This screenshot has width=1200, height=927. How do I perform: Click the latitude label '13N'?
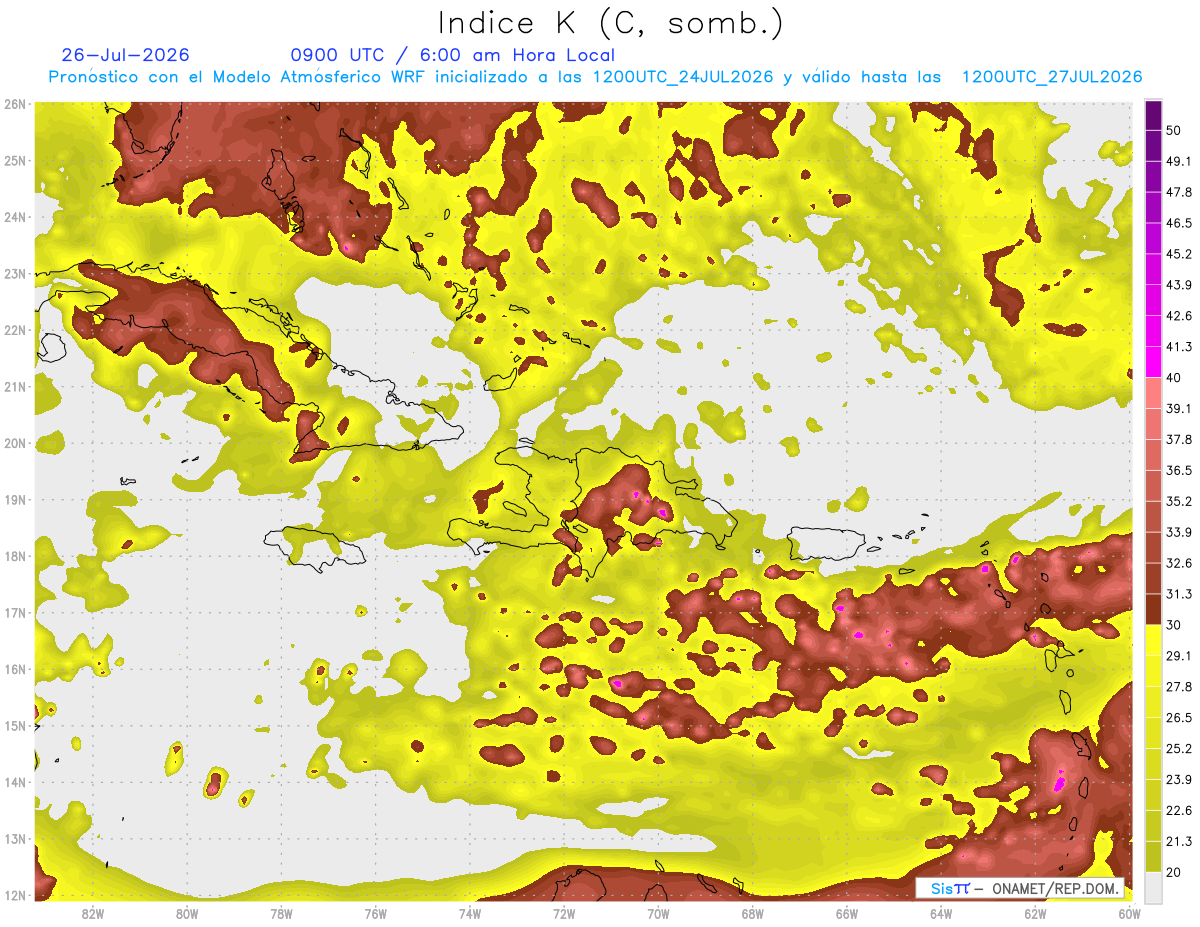tap(14, 839)
